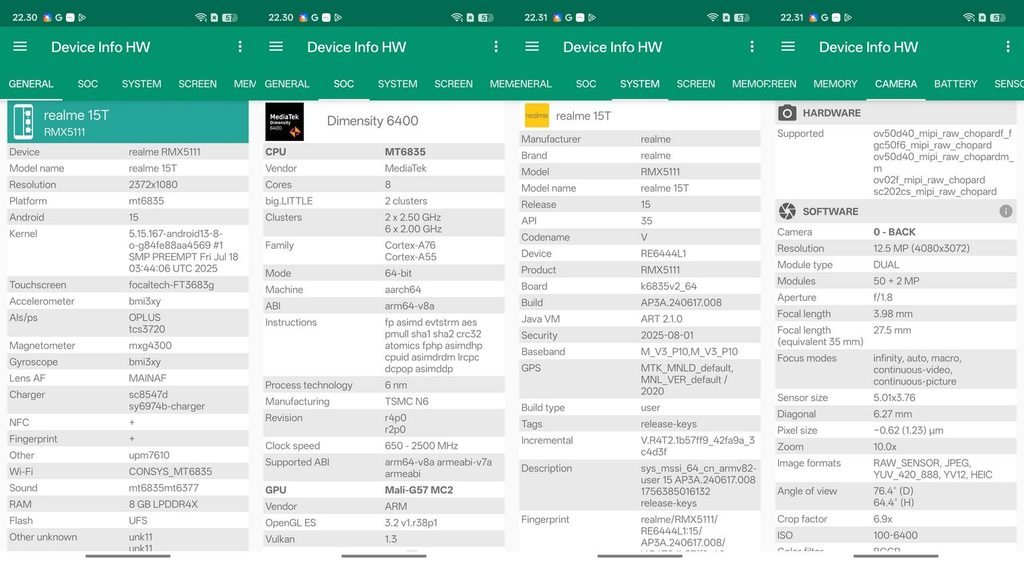Tap the Wi-Fi status icon in the GENERAL screen
Viewport: 1024px width, 563px height.
(200, 18)
